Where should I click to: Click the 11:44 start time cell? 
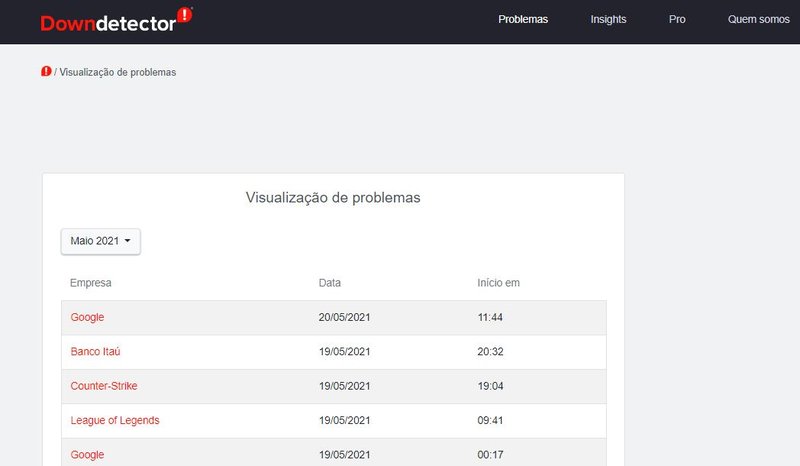490,317
